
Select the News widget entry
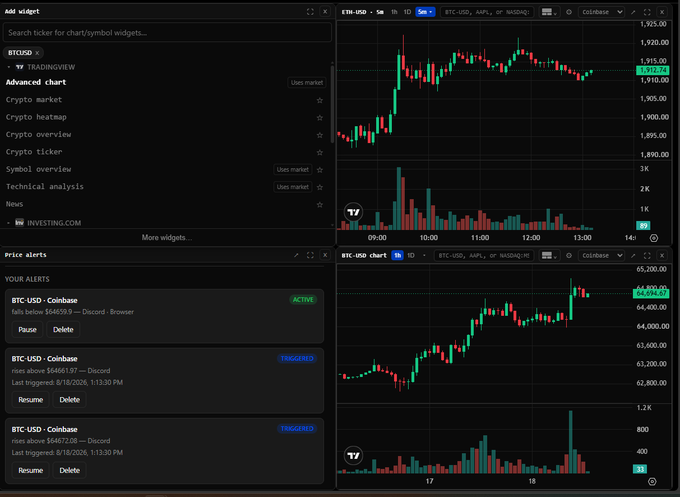click(14, 204)
